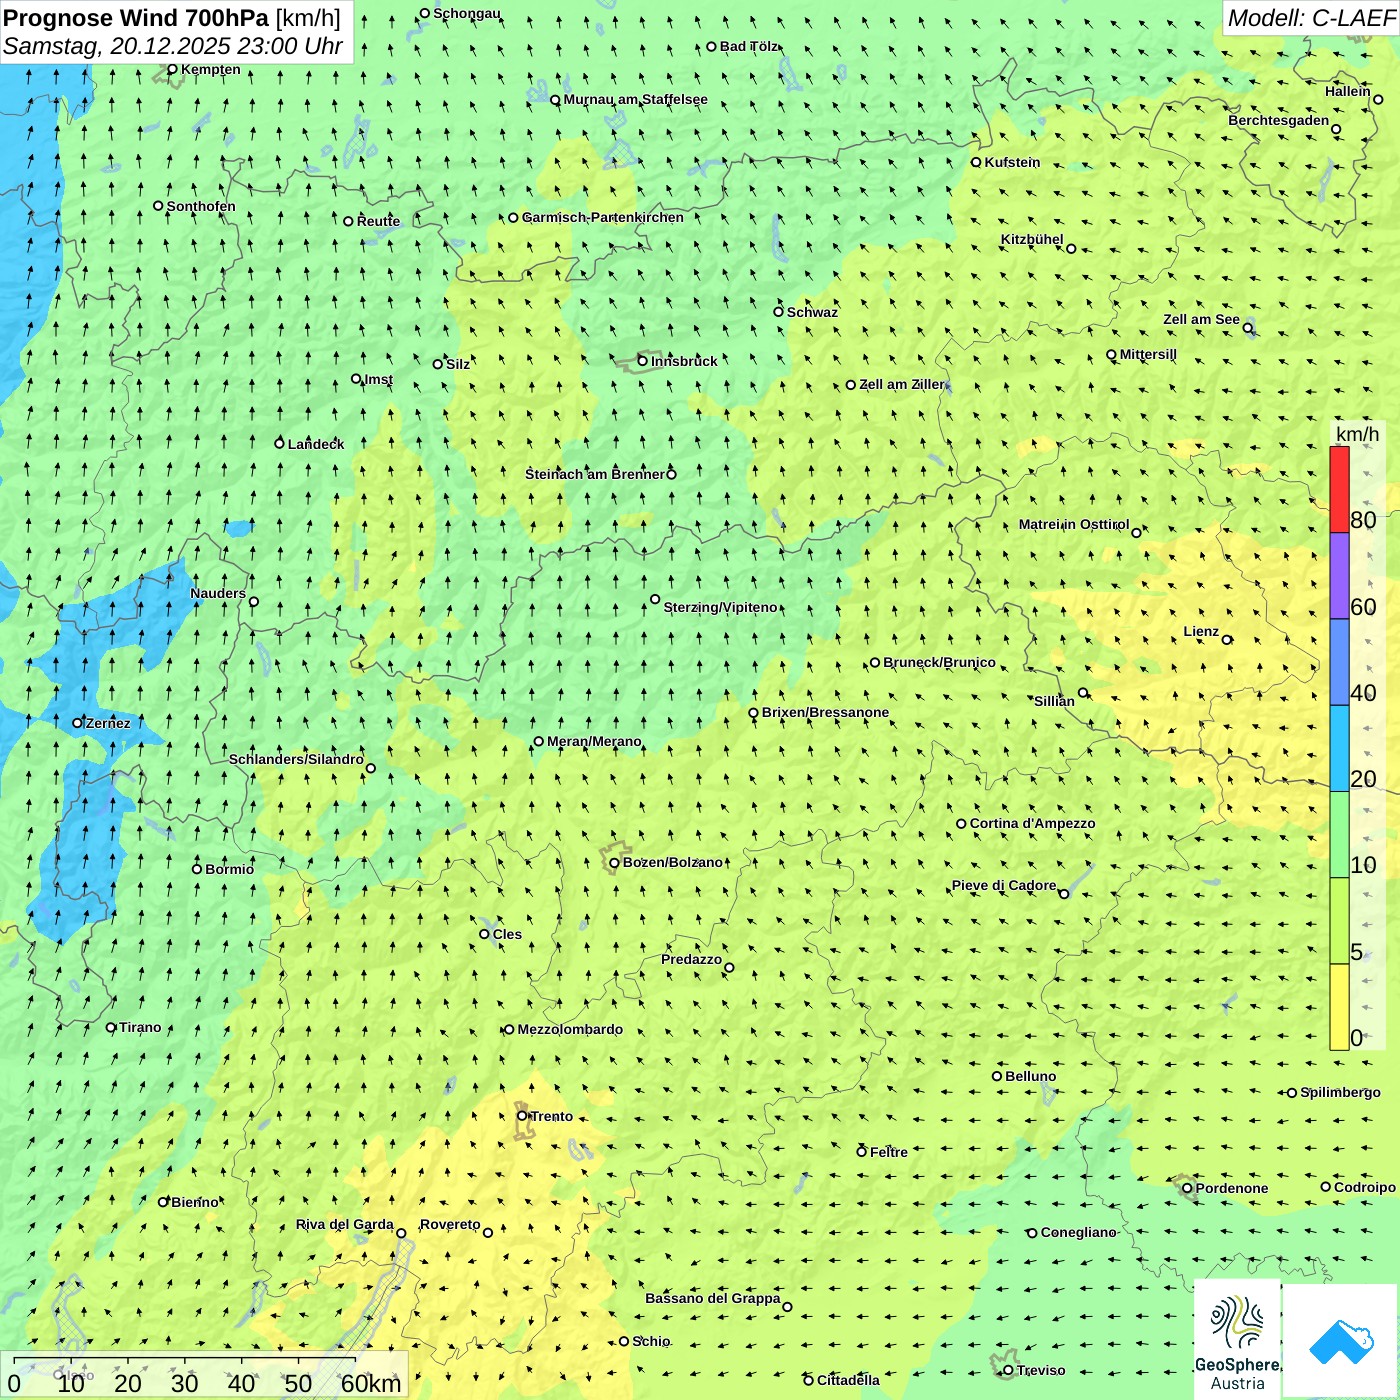Click the Zernez town label

(x=108, y=723)
